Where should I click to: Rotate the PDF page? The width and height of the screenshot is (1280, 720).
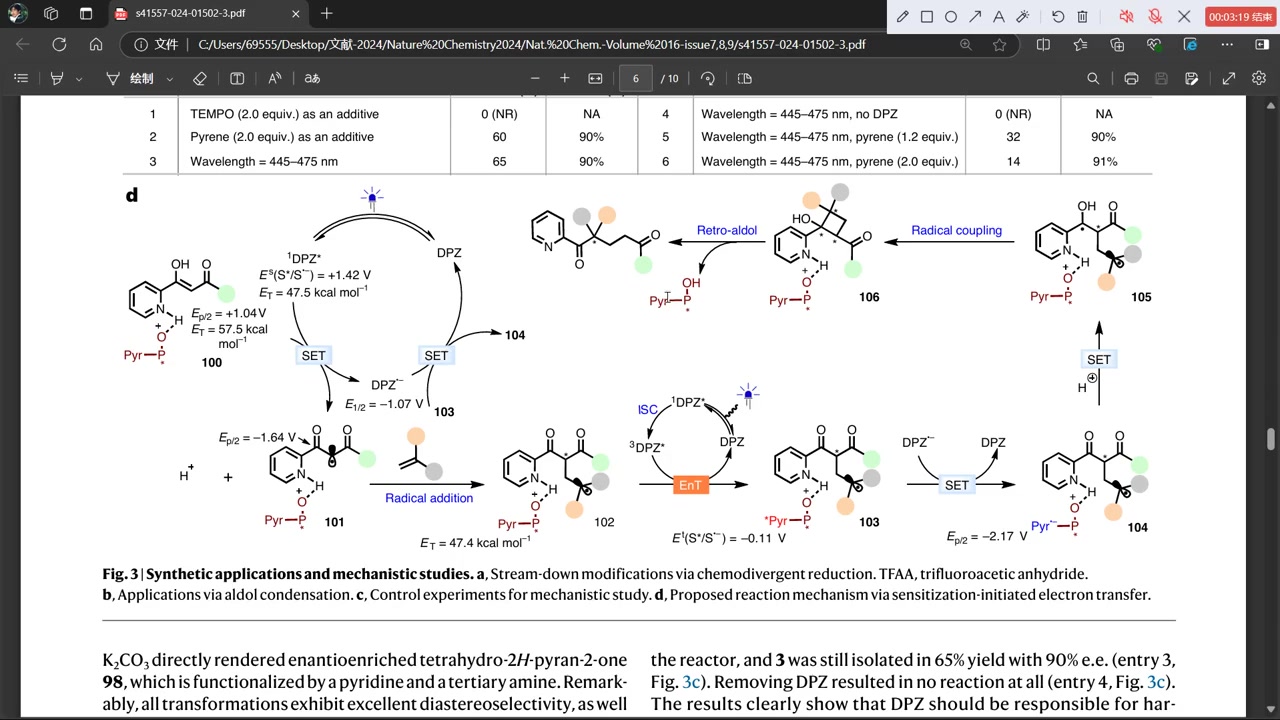click(708, 78)
